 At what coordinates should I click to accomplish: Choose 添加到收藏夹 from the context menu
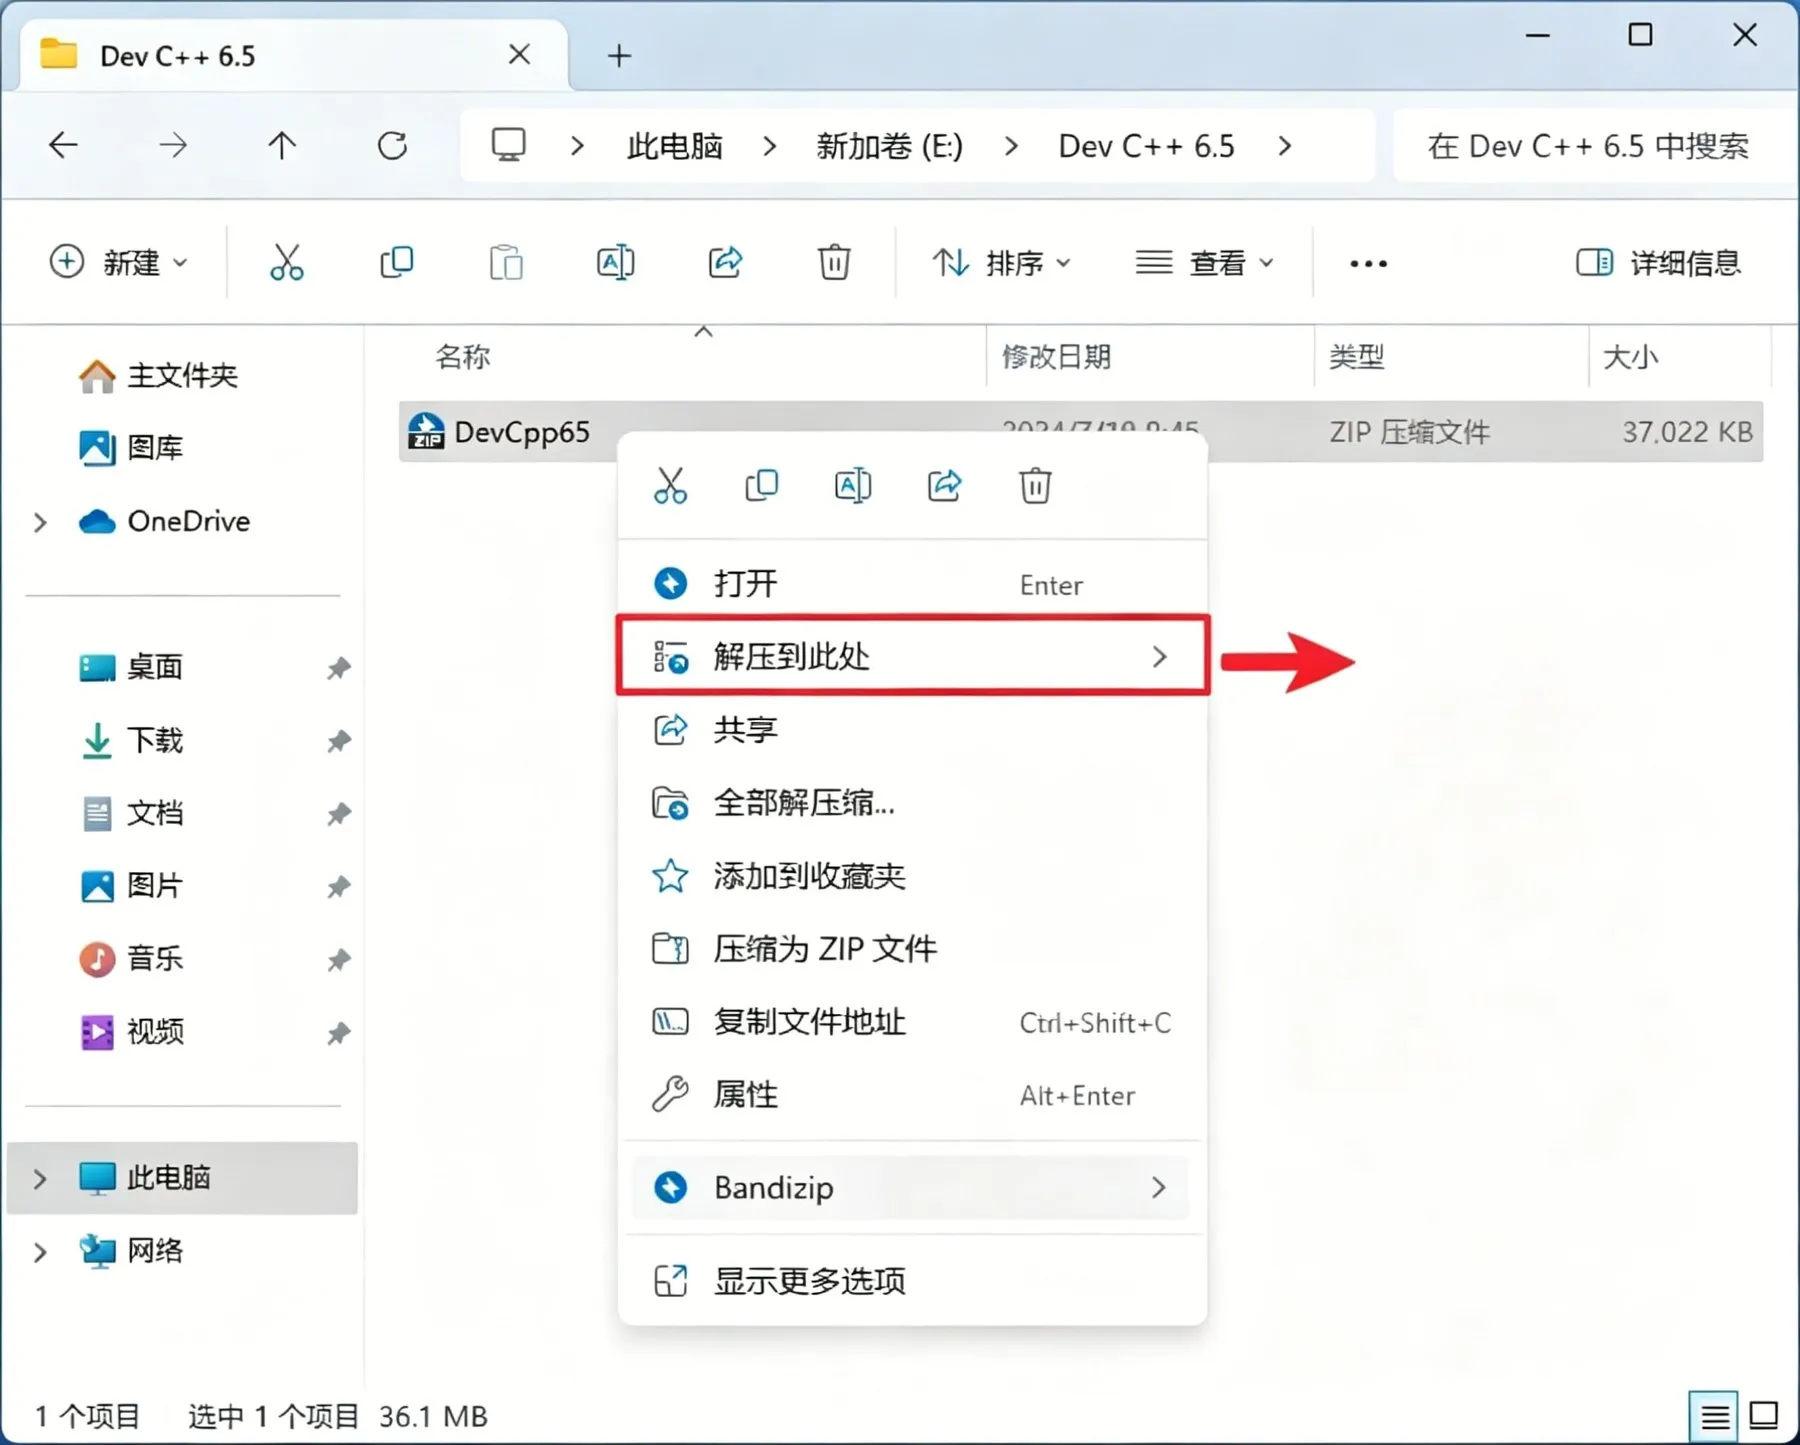913,876
